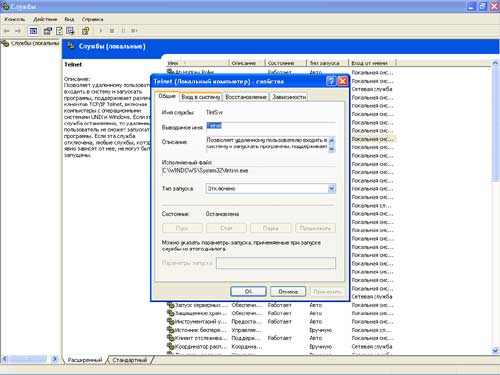The width and height of the screenshot is (500, 375).
Task: Close the Telnet properties dialog with X
Action: (343, 81)
